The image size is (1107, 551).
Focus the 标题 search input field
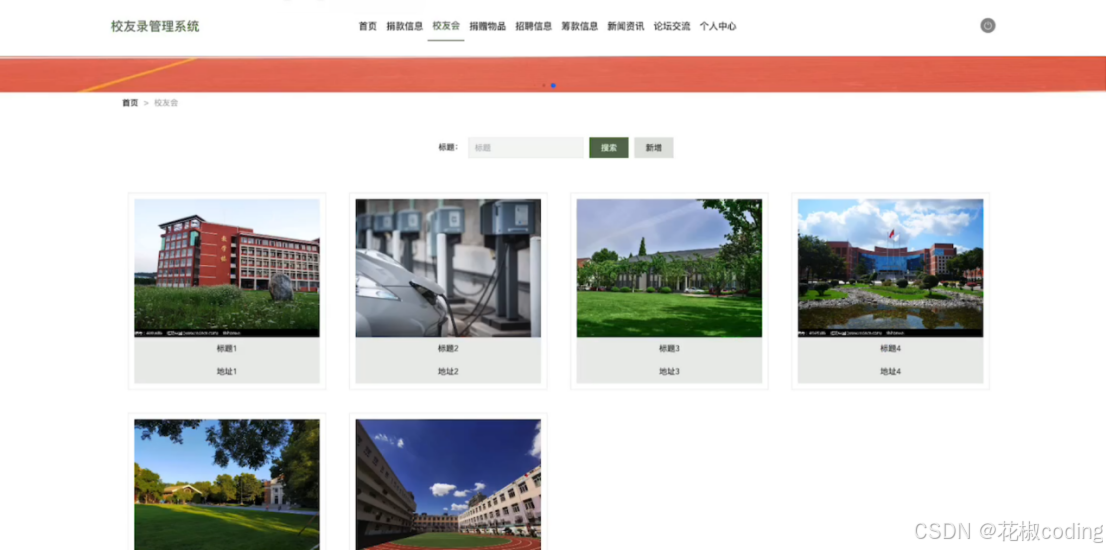(526, 148)
